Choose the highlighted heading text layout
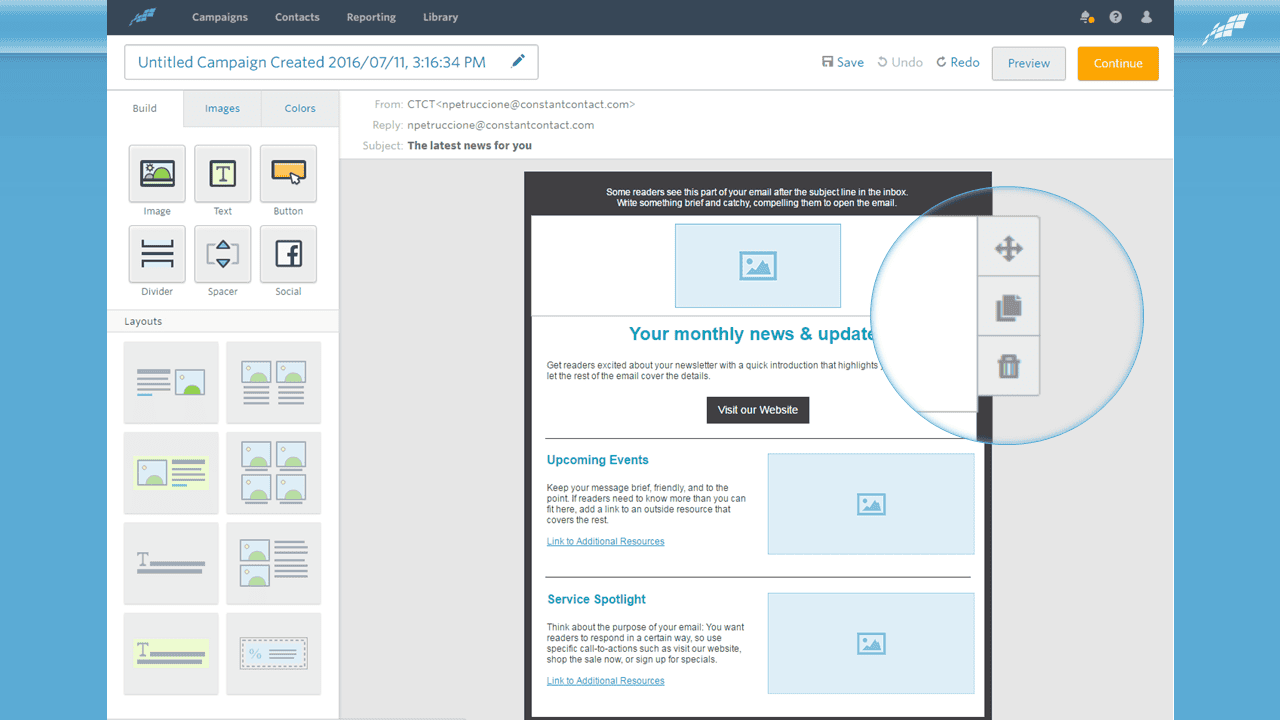Image resolution: width=1280 pixels, height=720 pixels. (171, 654)
